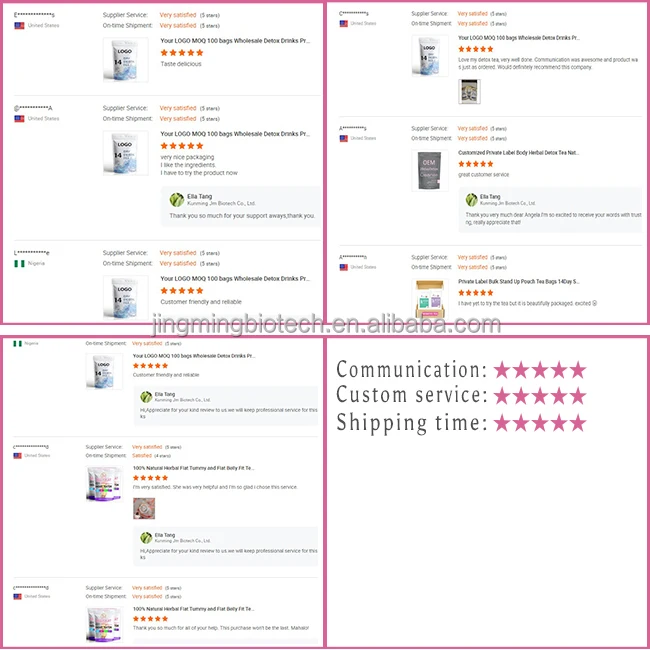Click the US flag beside reviewer @***A
Viewport: 650px width, 650px height.
[x=19, y=119]
